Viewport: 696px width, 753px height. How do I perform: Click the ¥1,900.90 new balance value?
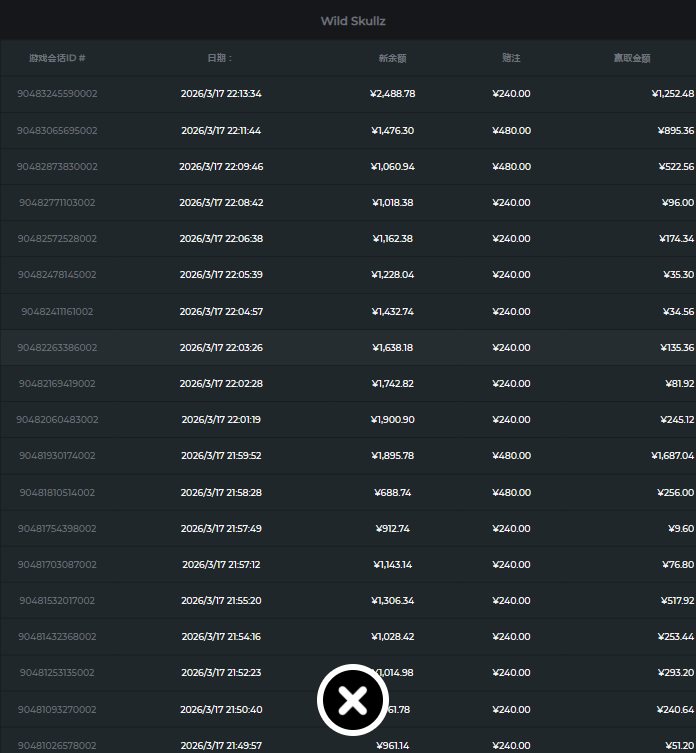[392, 420]
